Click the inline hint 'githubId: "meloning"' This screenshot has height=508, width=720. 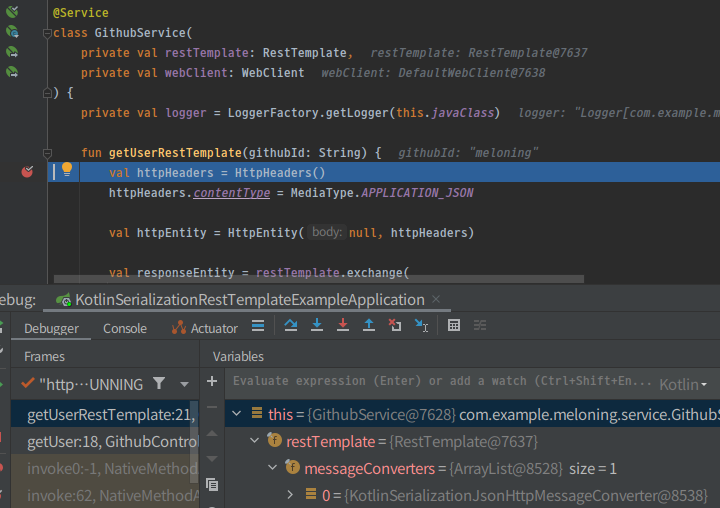pyautogui.click(x=467, y=152)
